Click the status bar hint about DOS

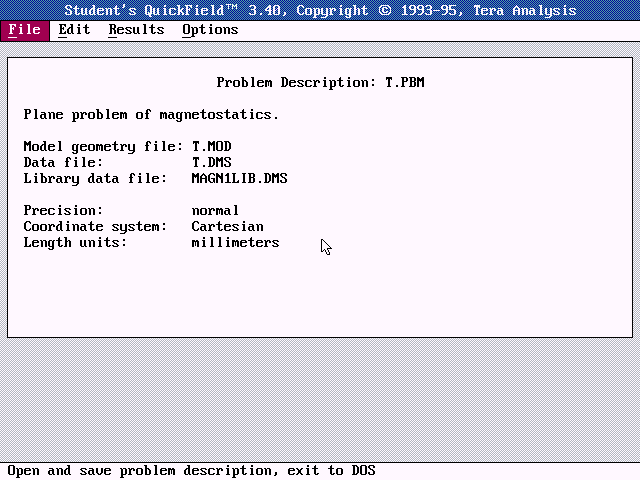tap(191, 471)
